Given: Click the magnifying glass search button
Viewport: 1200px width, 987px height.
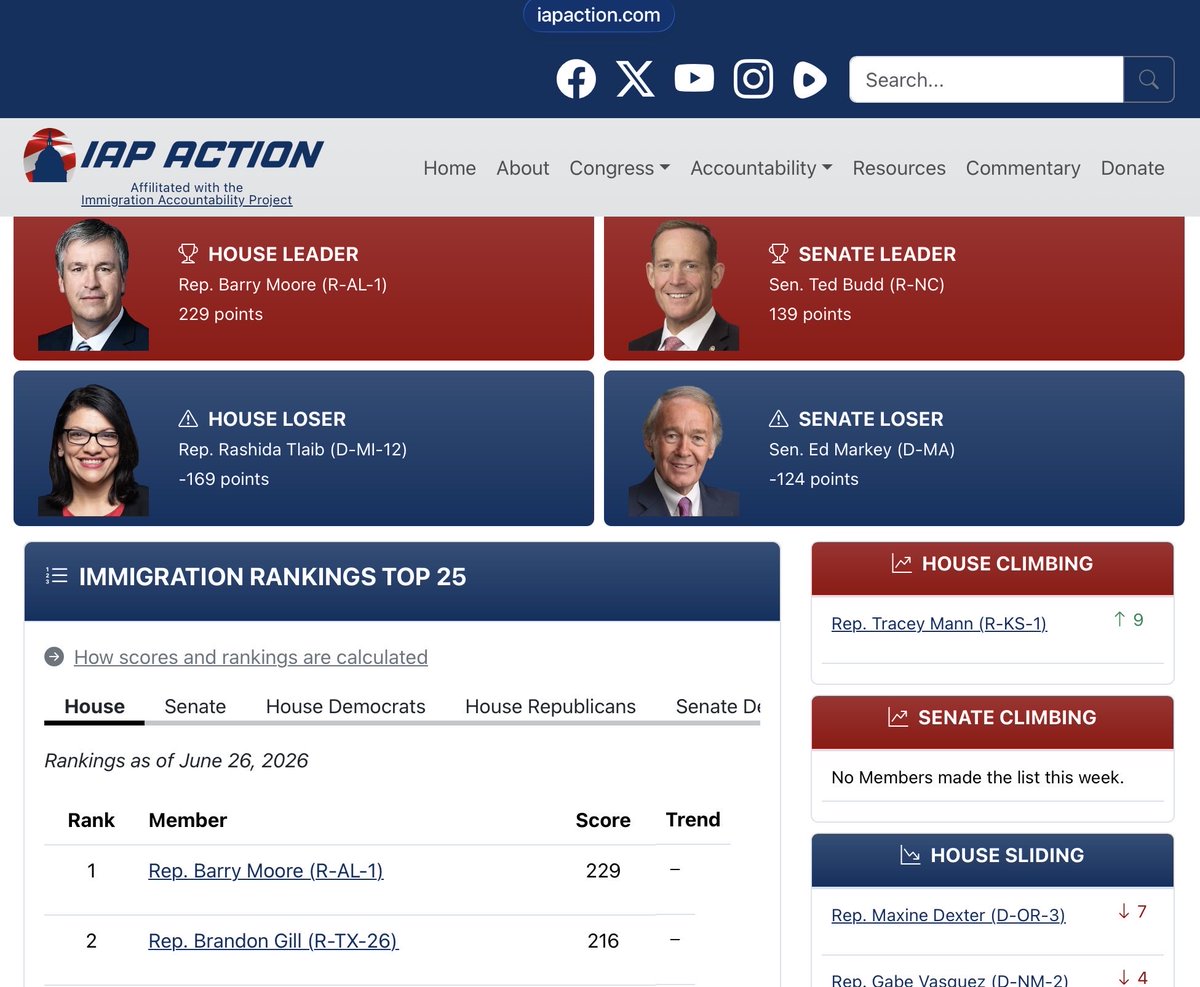Looking at the screenshot, I should tap(1148, 79).
